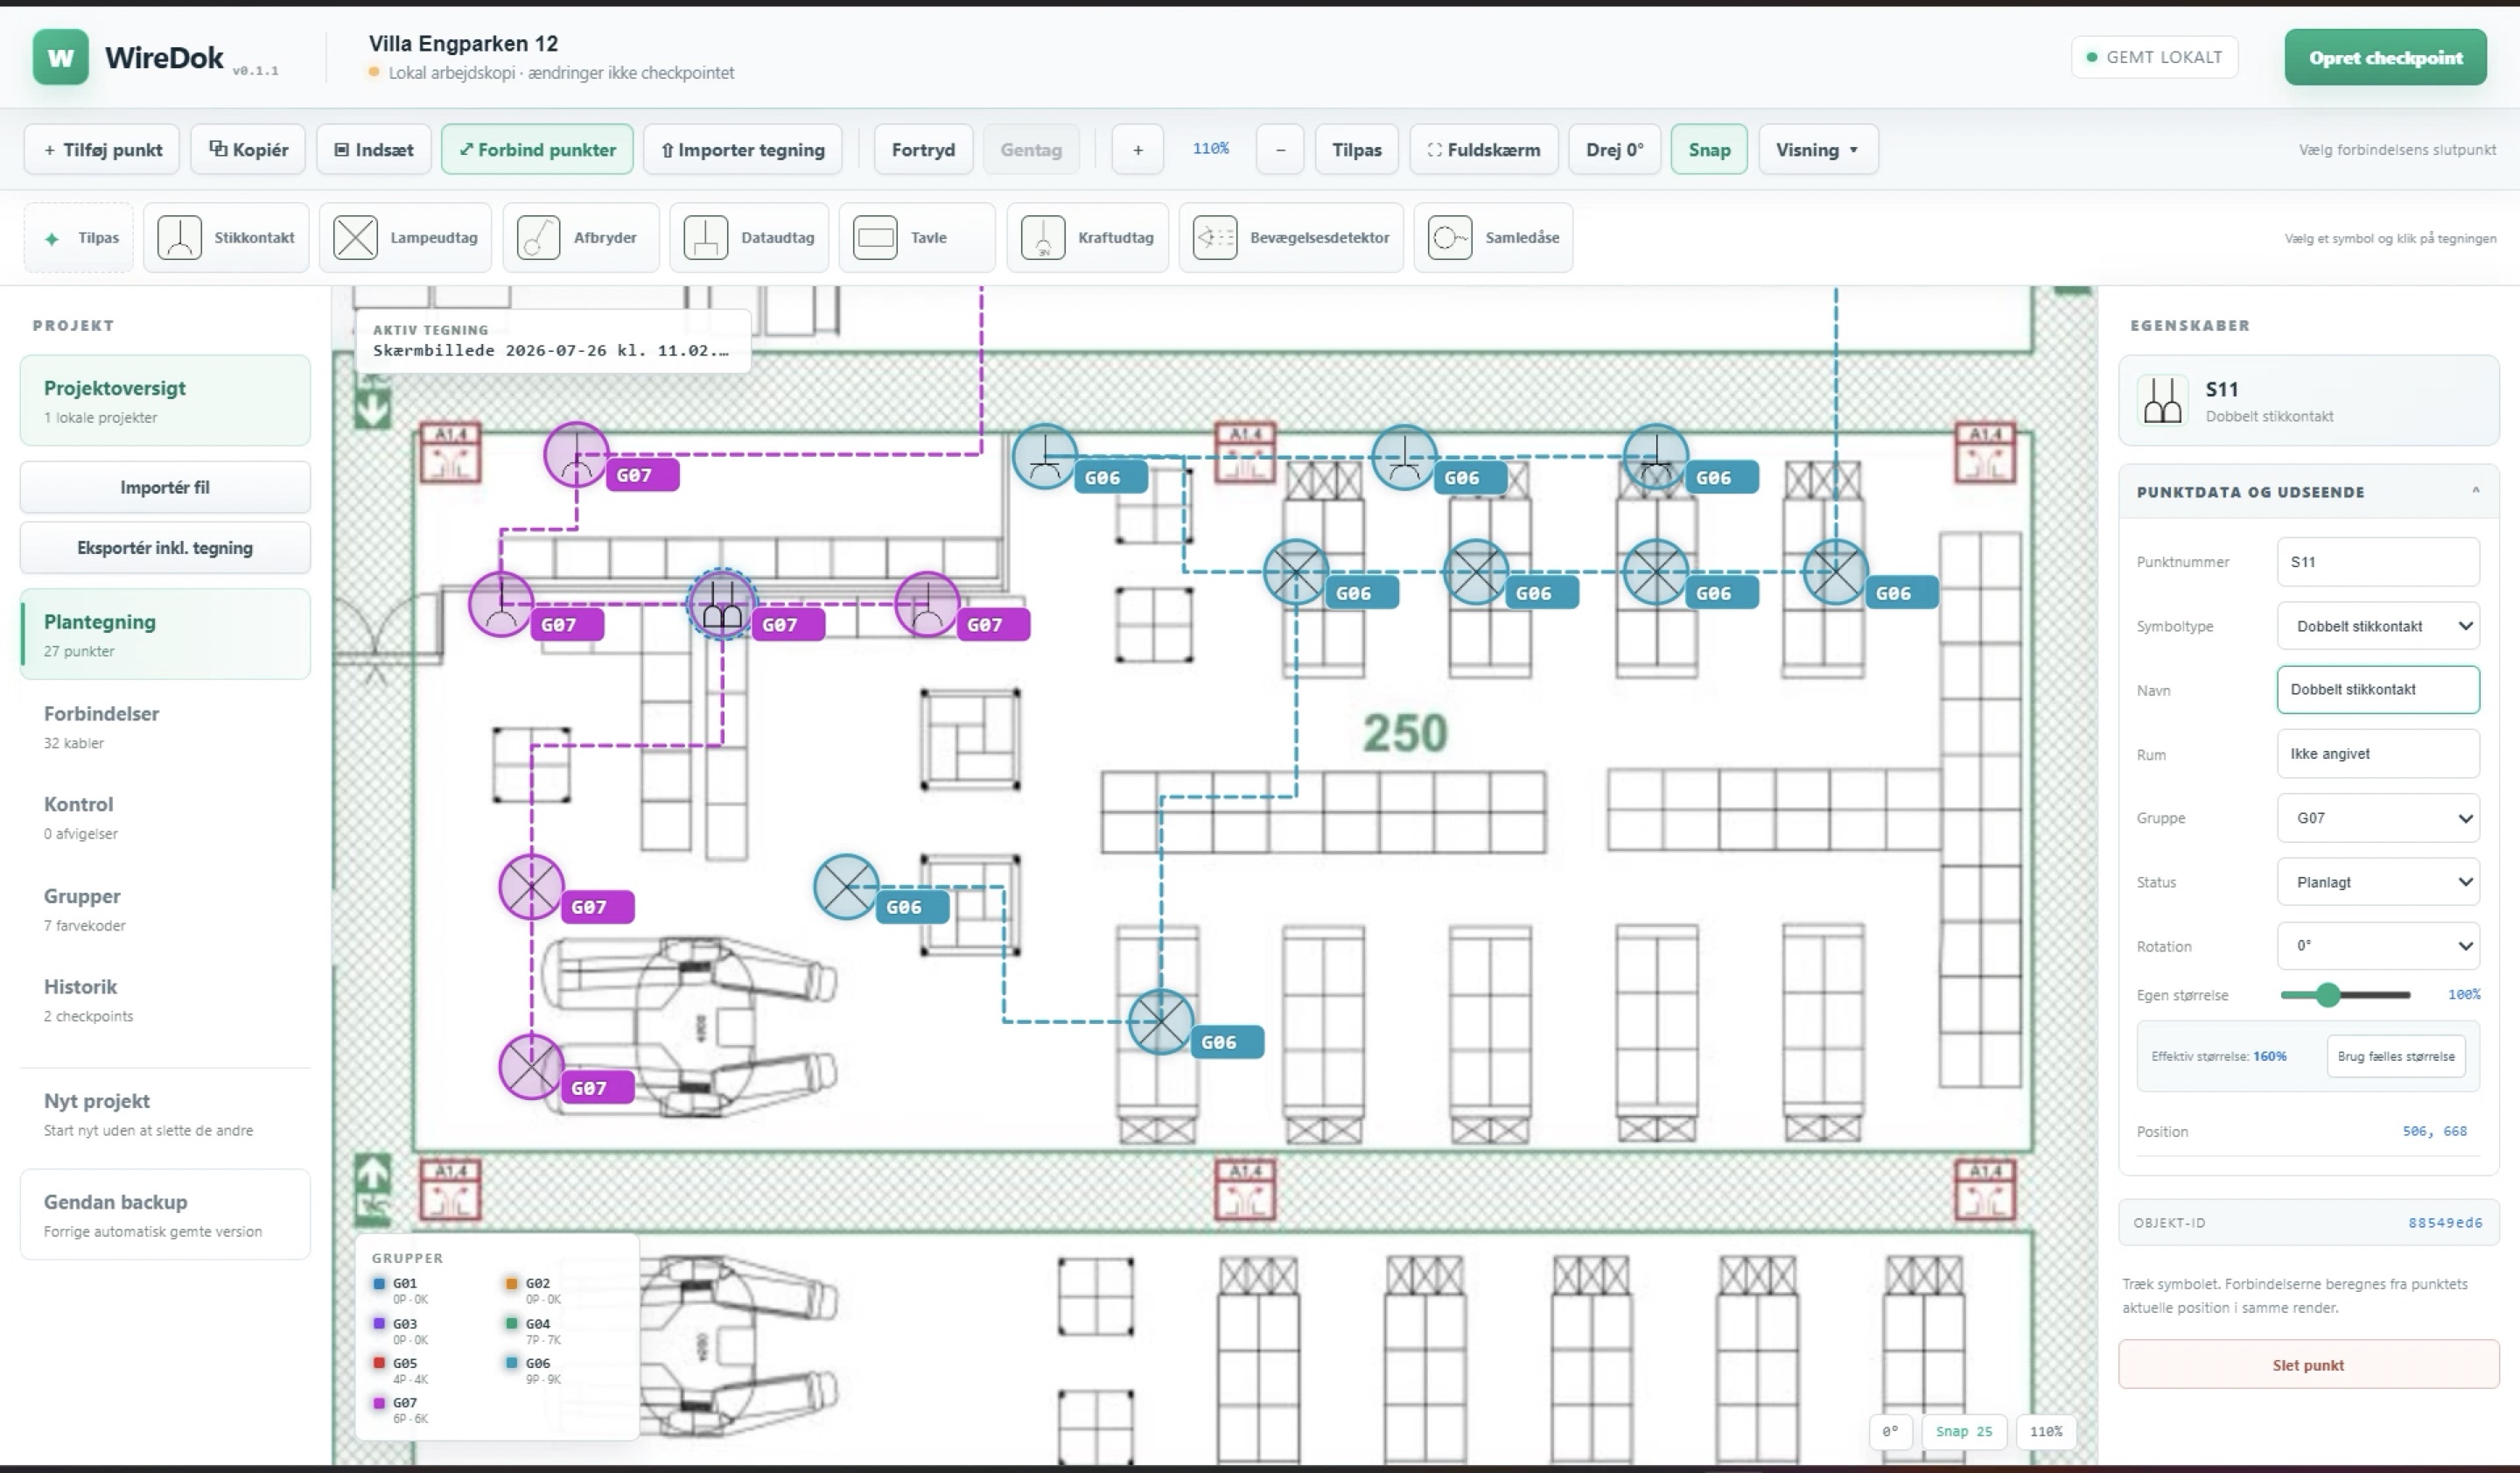This screenshot has height=1473, width=2520.
Task: Open the Visning dropdown menu
Action: [x=1818, y=150]
